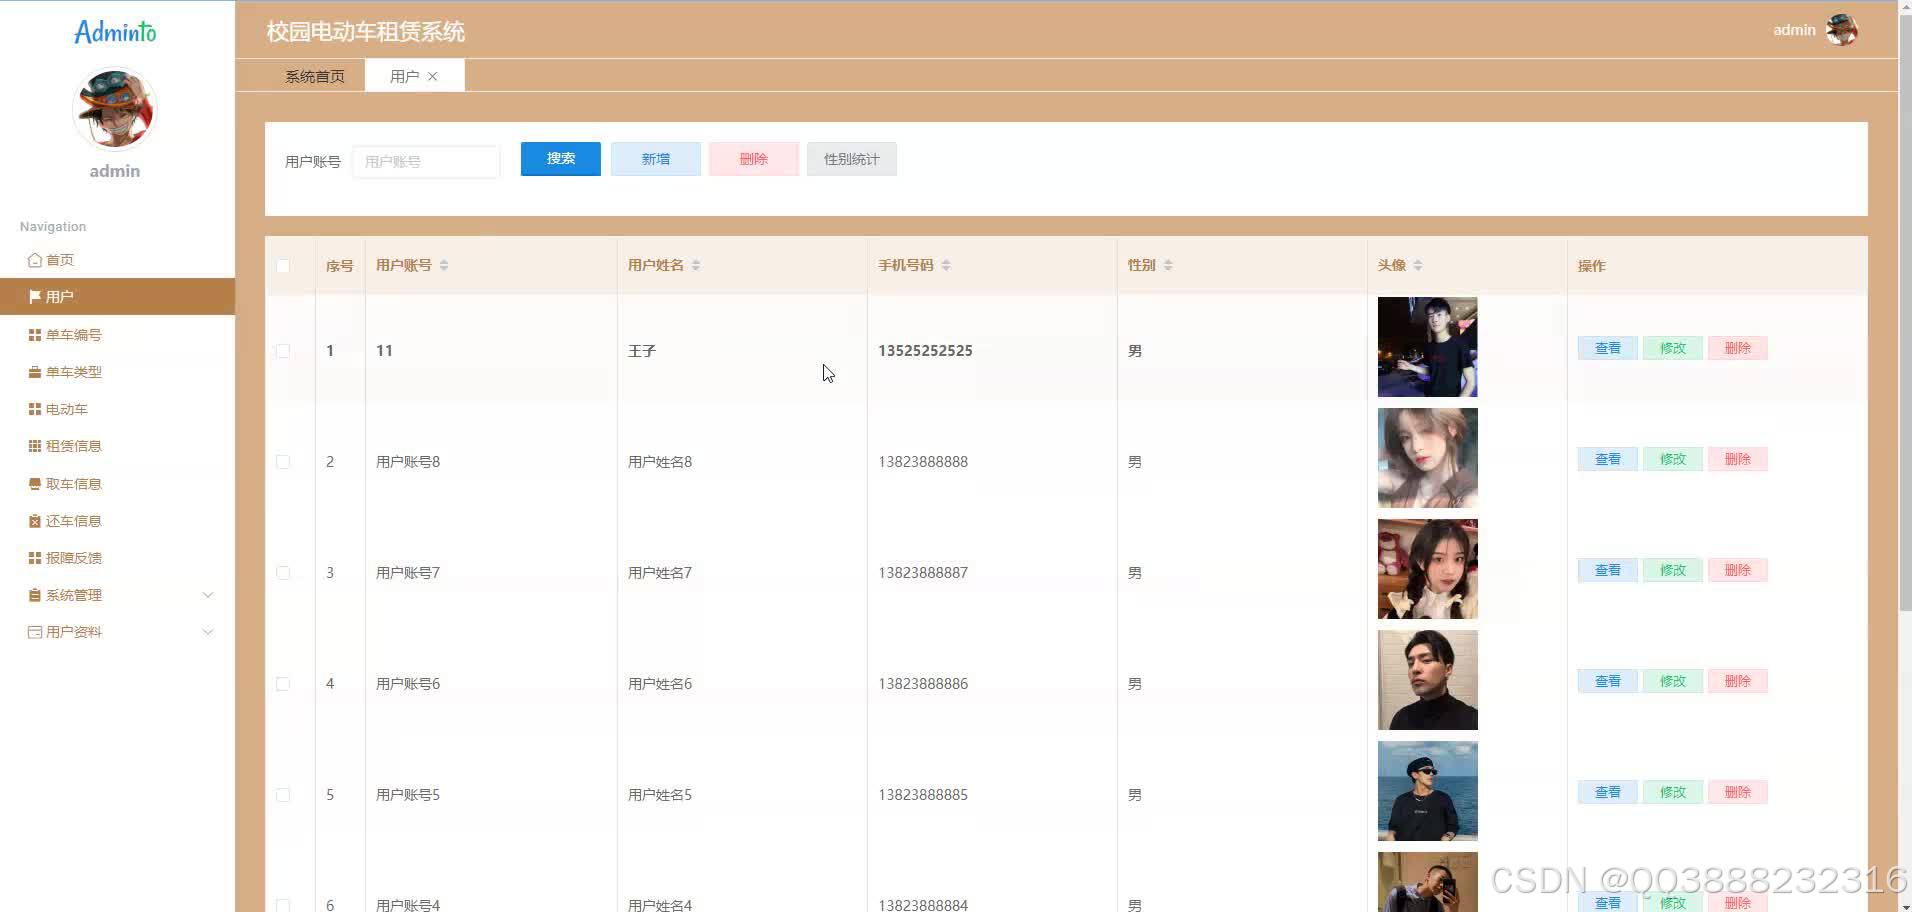
Task: Open 取车信息 icon in sidebar
Action: point(35,484)
